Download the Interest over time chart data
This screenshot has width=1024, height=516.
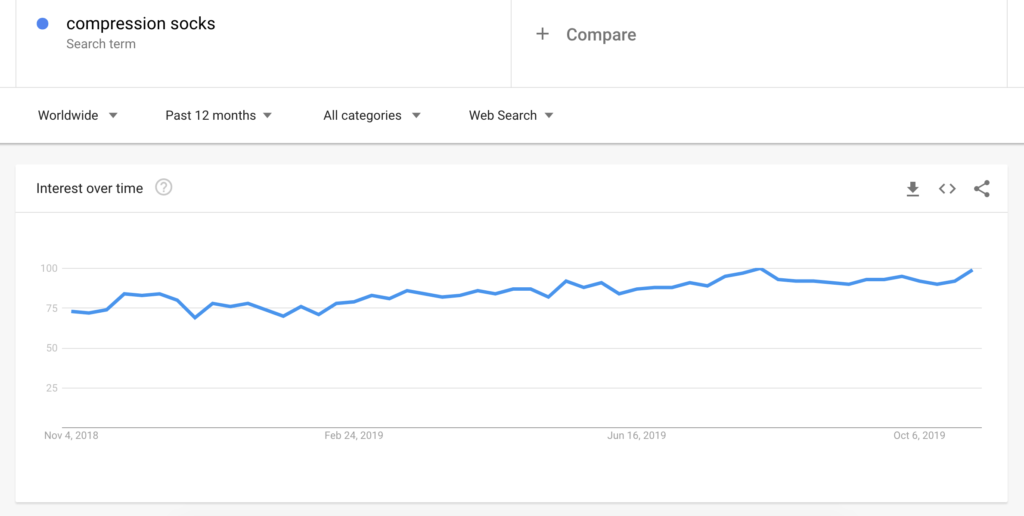tap(912, 189)
